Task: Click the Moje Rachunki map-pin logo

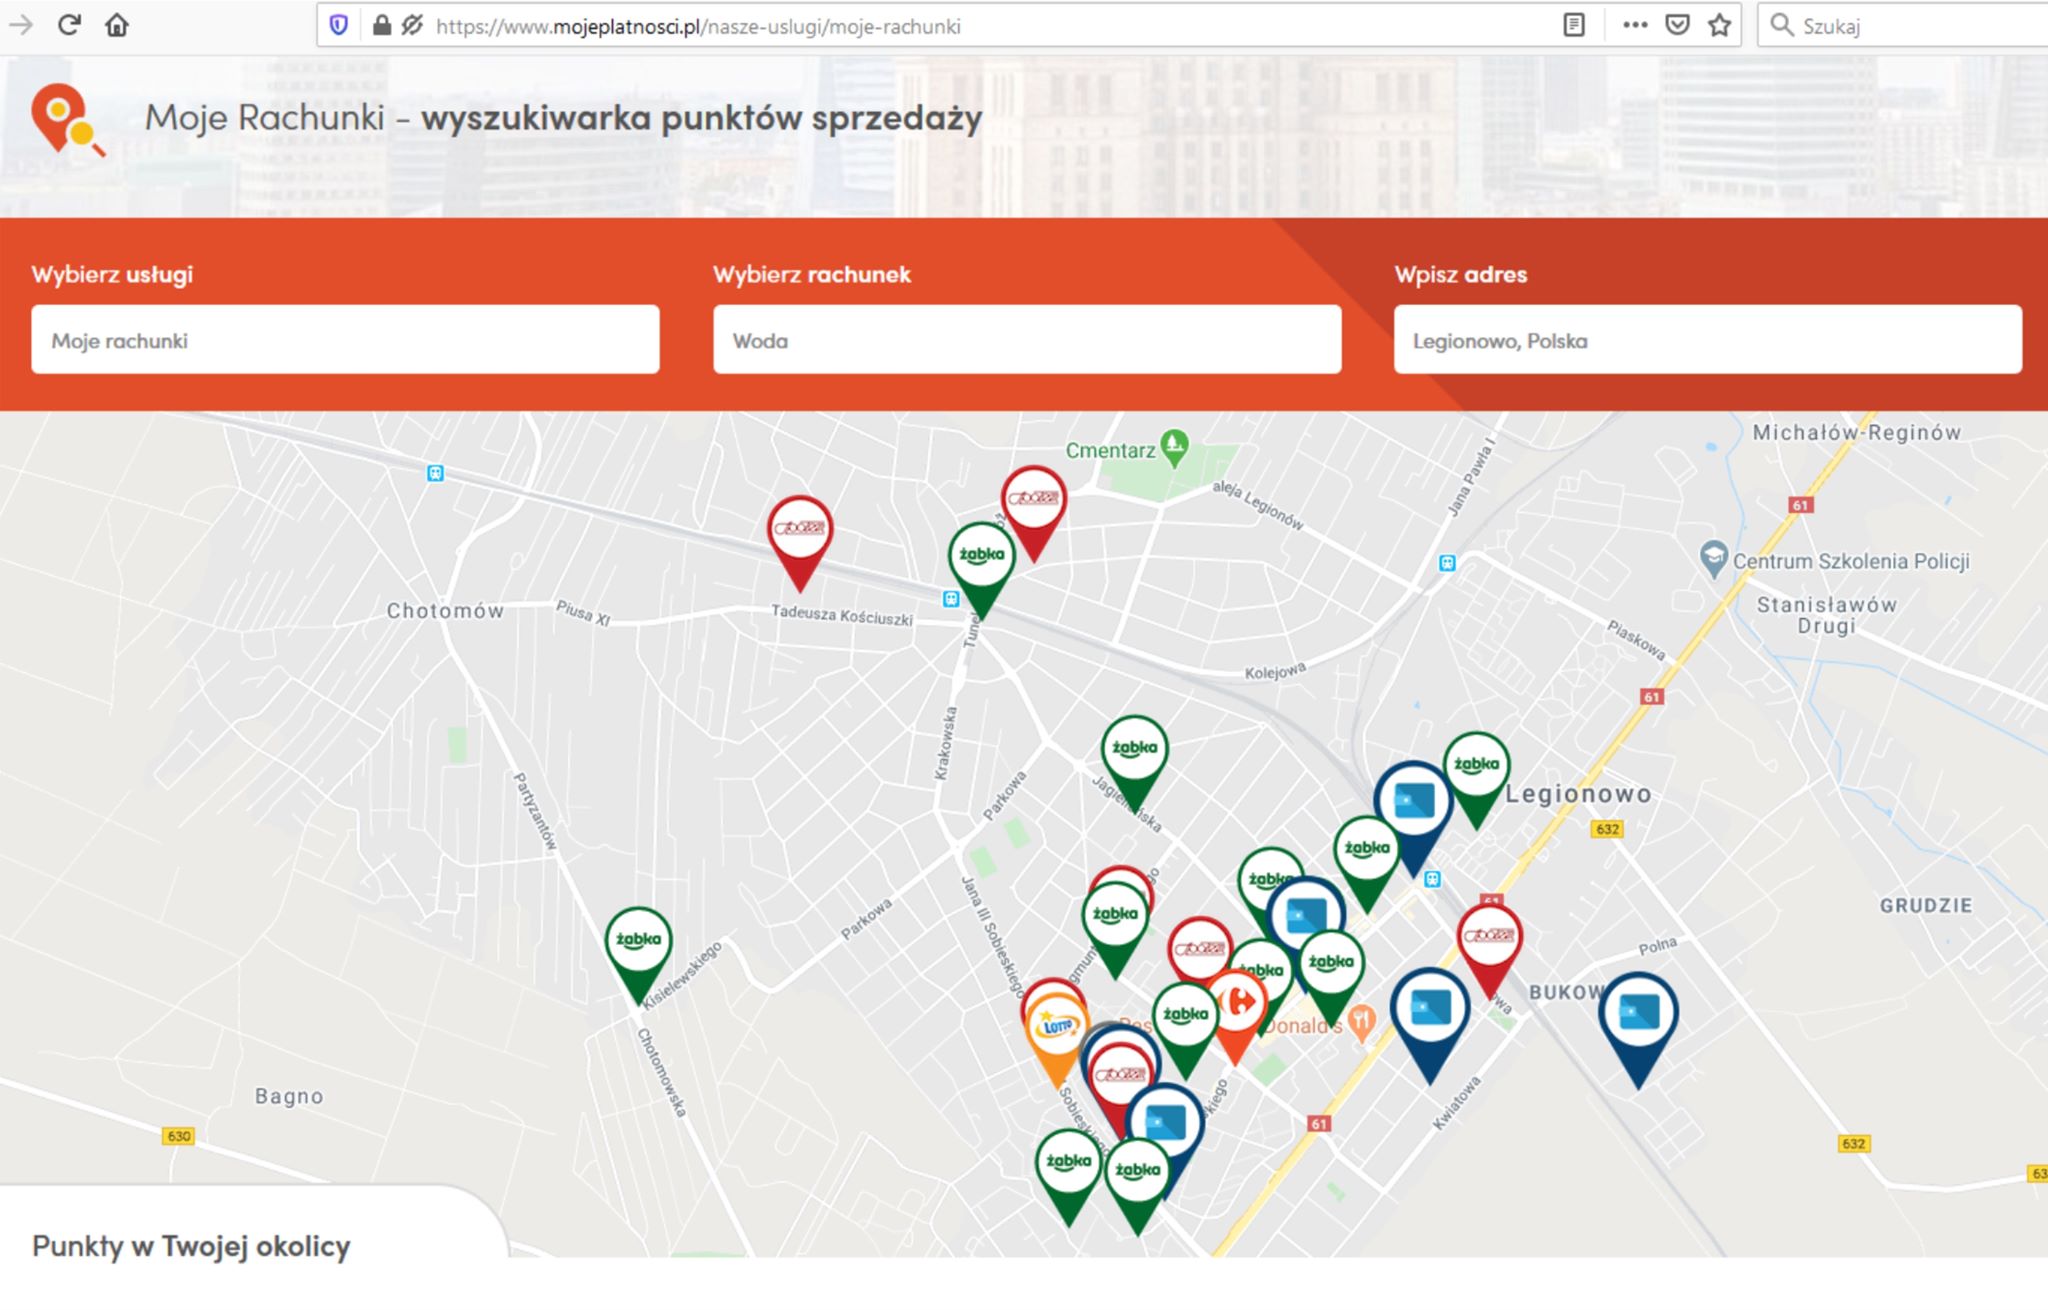Action: click(66, 119)
